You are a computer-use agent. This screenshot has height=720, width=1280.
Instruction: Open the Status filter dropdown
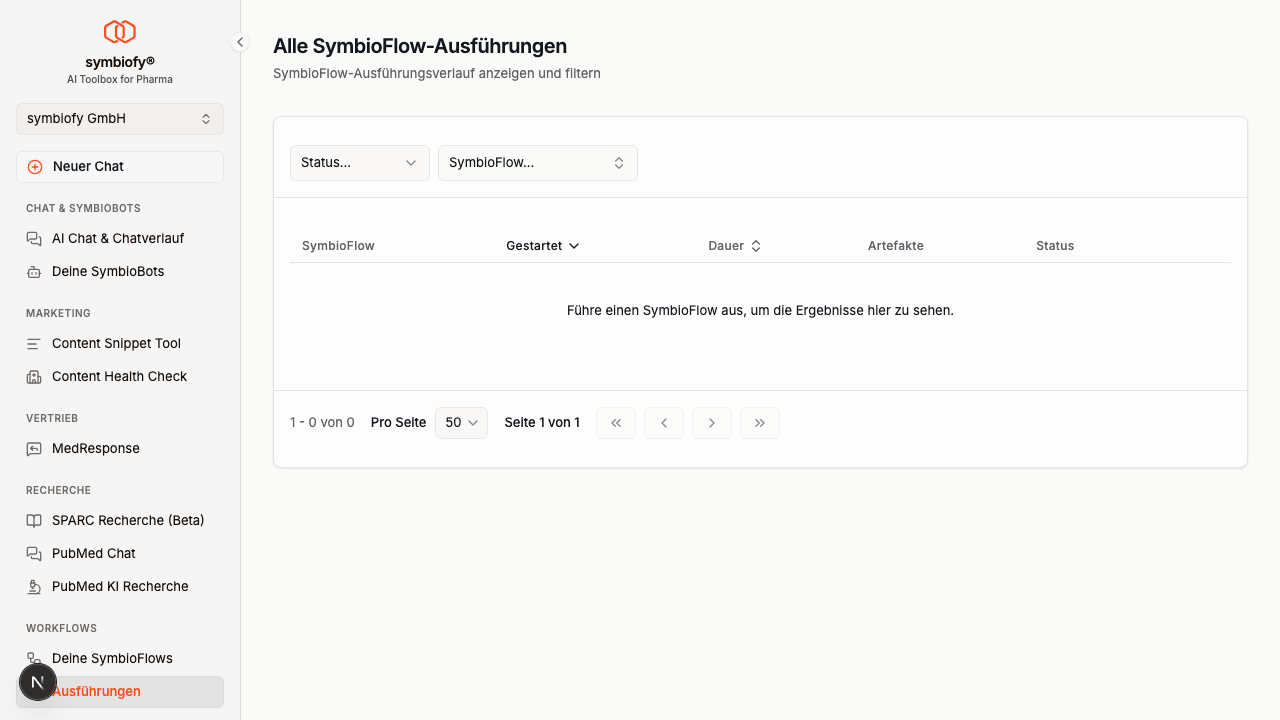pos(359,163)
